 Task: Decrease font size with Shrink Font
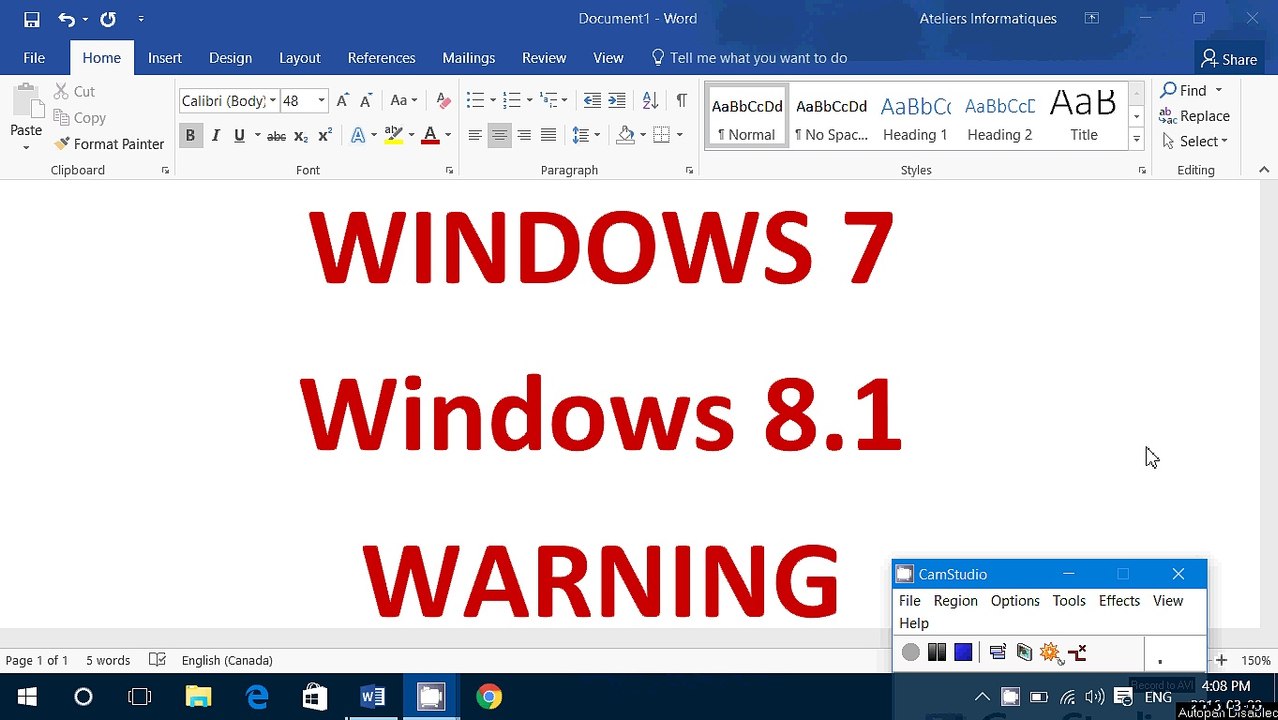366,101
